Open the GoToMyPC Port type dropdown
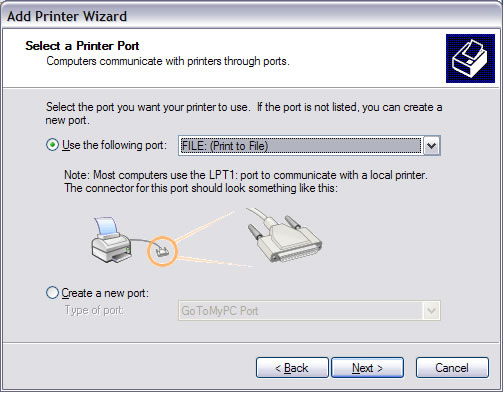 [x=309, y=311]
